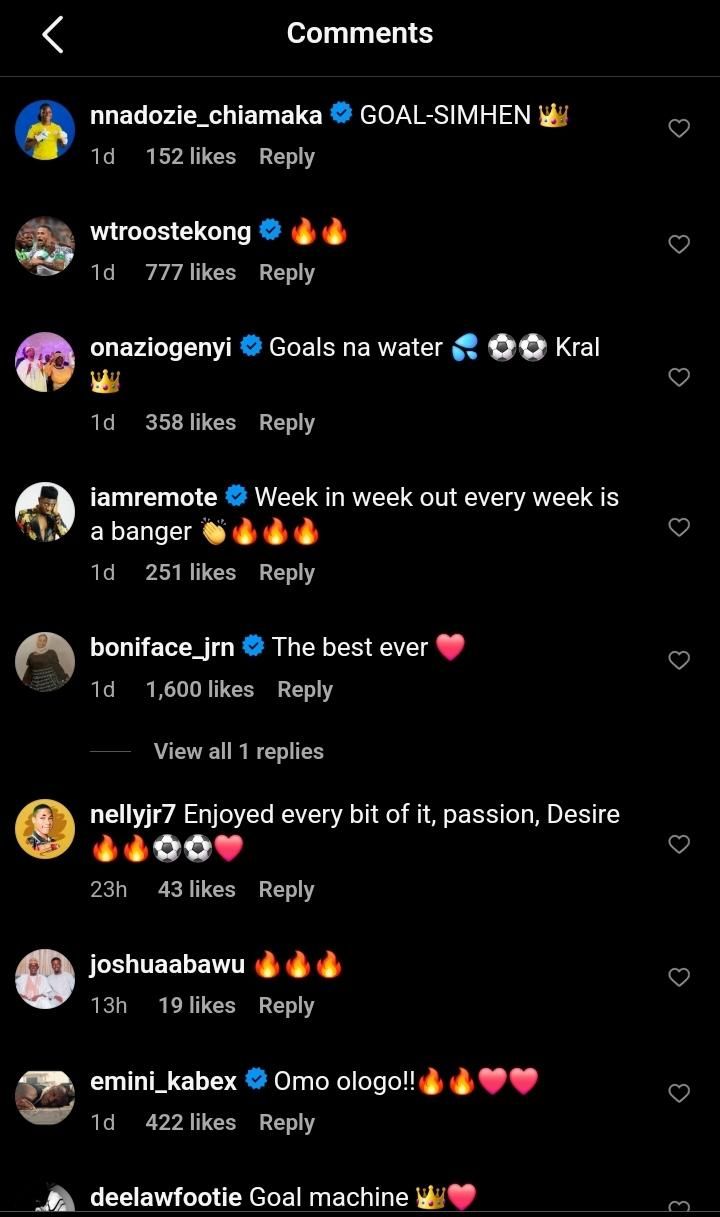Like nnadozie_chiamaka's GOAL-SIMHEN comment
This screenshot has height=1217, width=720.
[679, 128]
